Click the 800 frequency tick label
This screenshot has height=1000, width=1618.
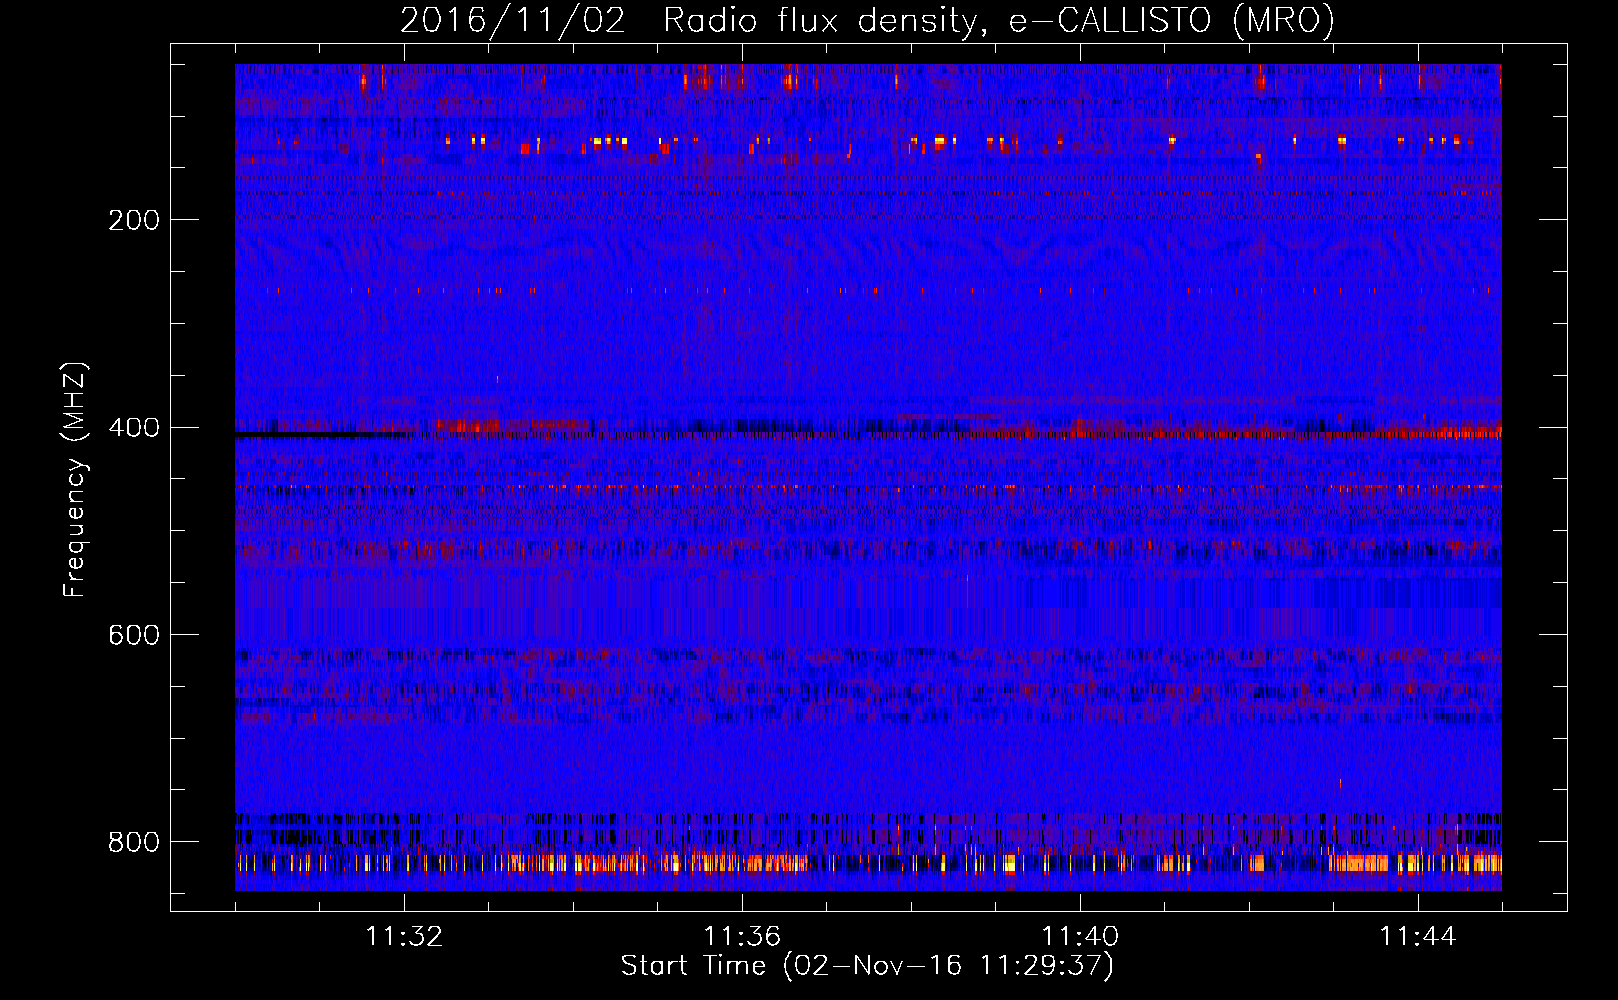tap(133, 843)
